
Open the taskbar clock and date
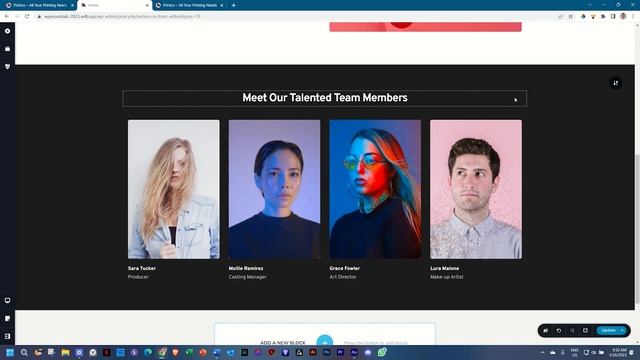pos(618,352)
